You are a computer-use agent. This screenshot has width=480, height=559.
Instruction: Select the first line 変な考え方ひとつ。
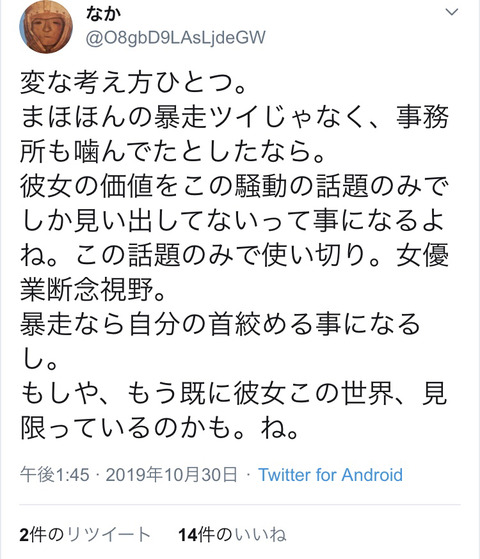click(133, 83)
